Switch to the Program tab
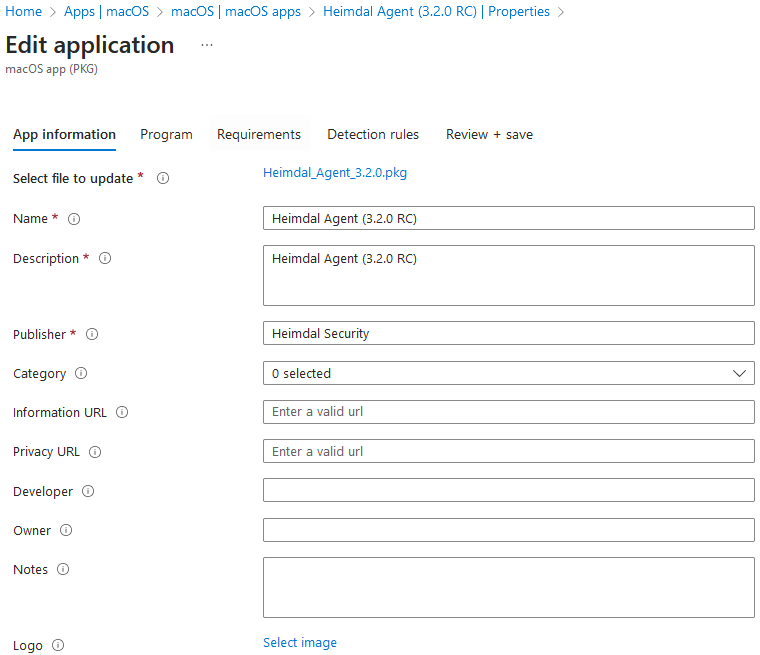The image size is (760, 655). [x=166, y=135]
